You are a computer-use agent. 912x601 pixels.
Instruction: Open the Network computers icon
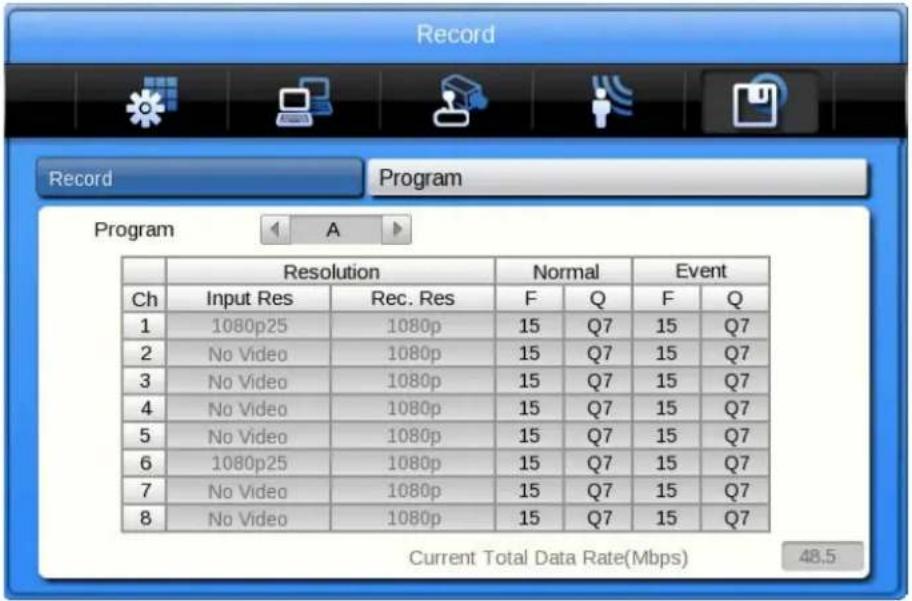click(x=304, y=102)
